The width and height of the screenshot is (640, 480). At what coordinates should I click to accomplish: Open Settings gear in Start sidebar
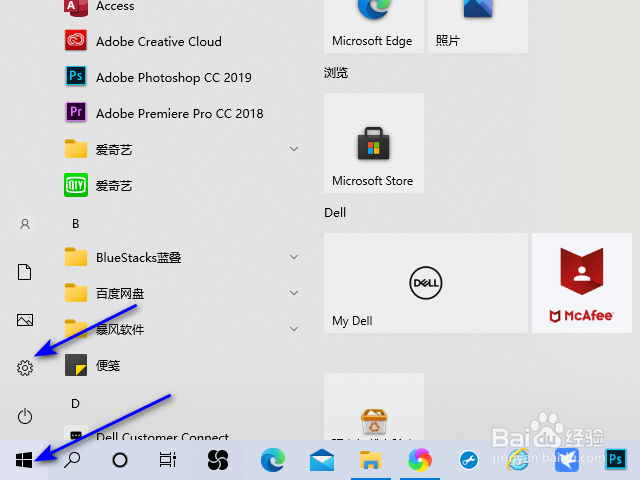[x=25, y=368]
